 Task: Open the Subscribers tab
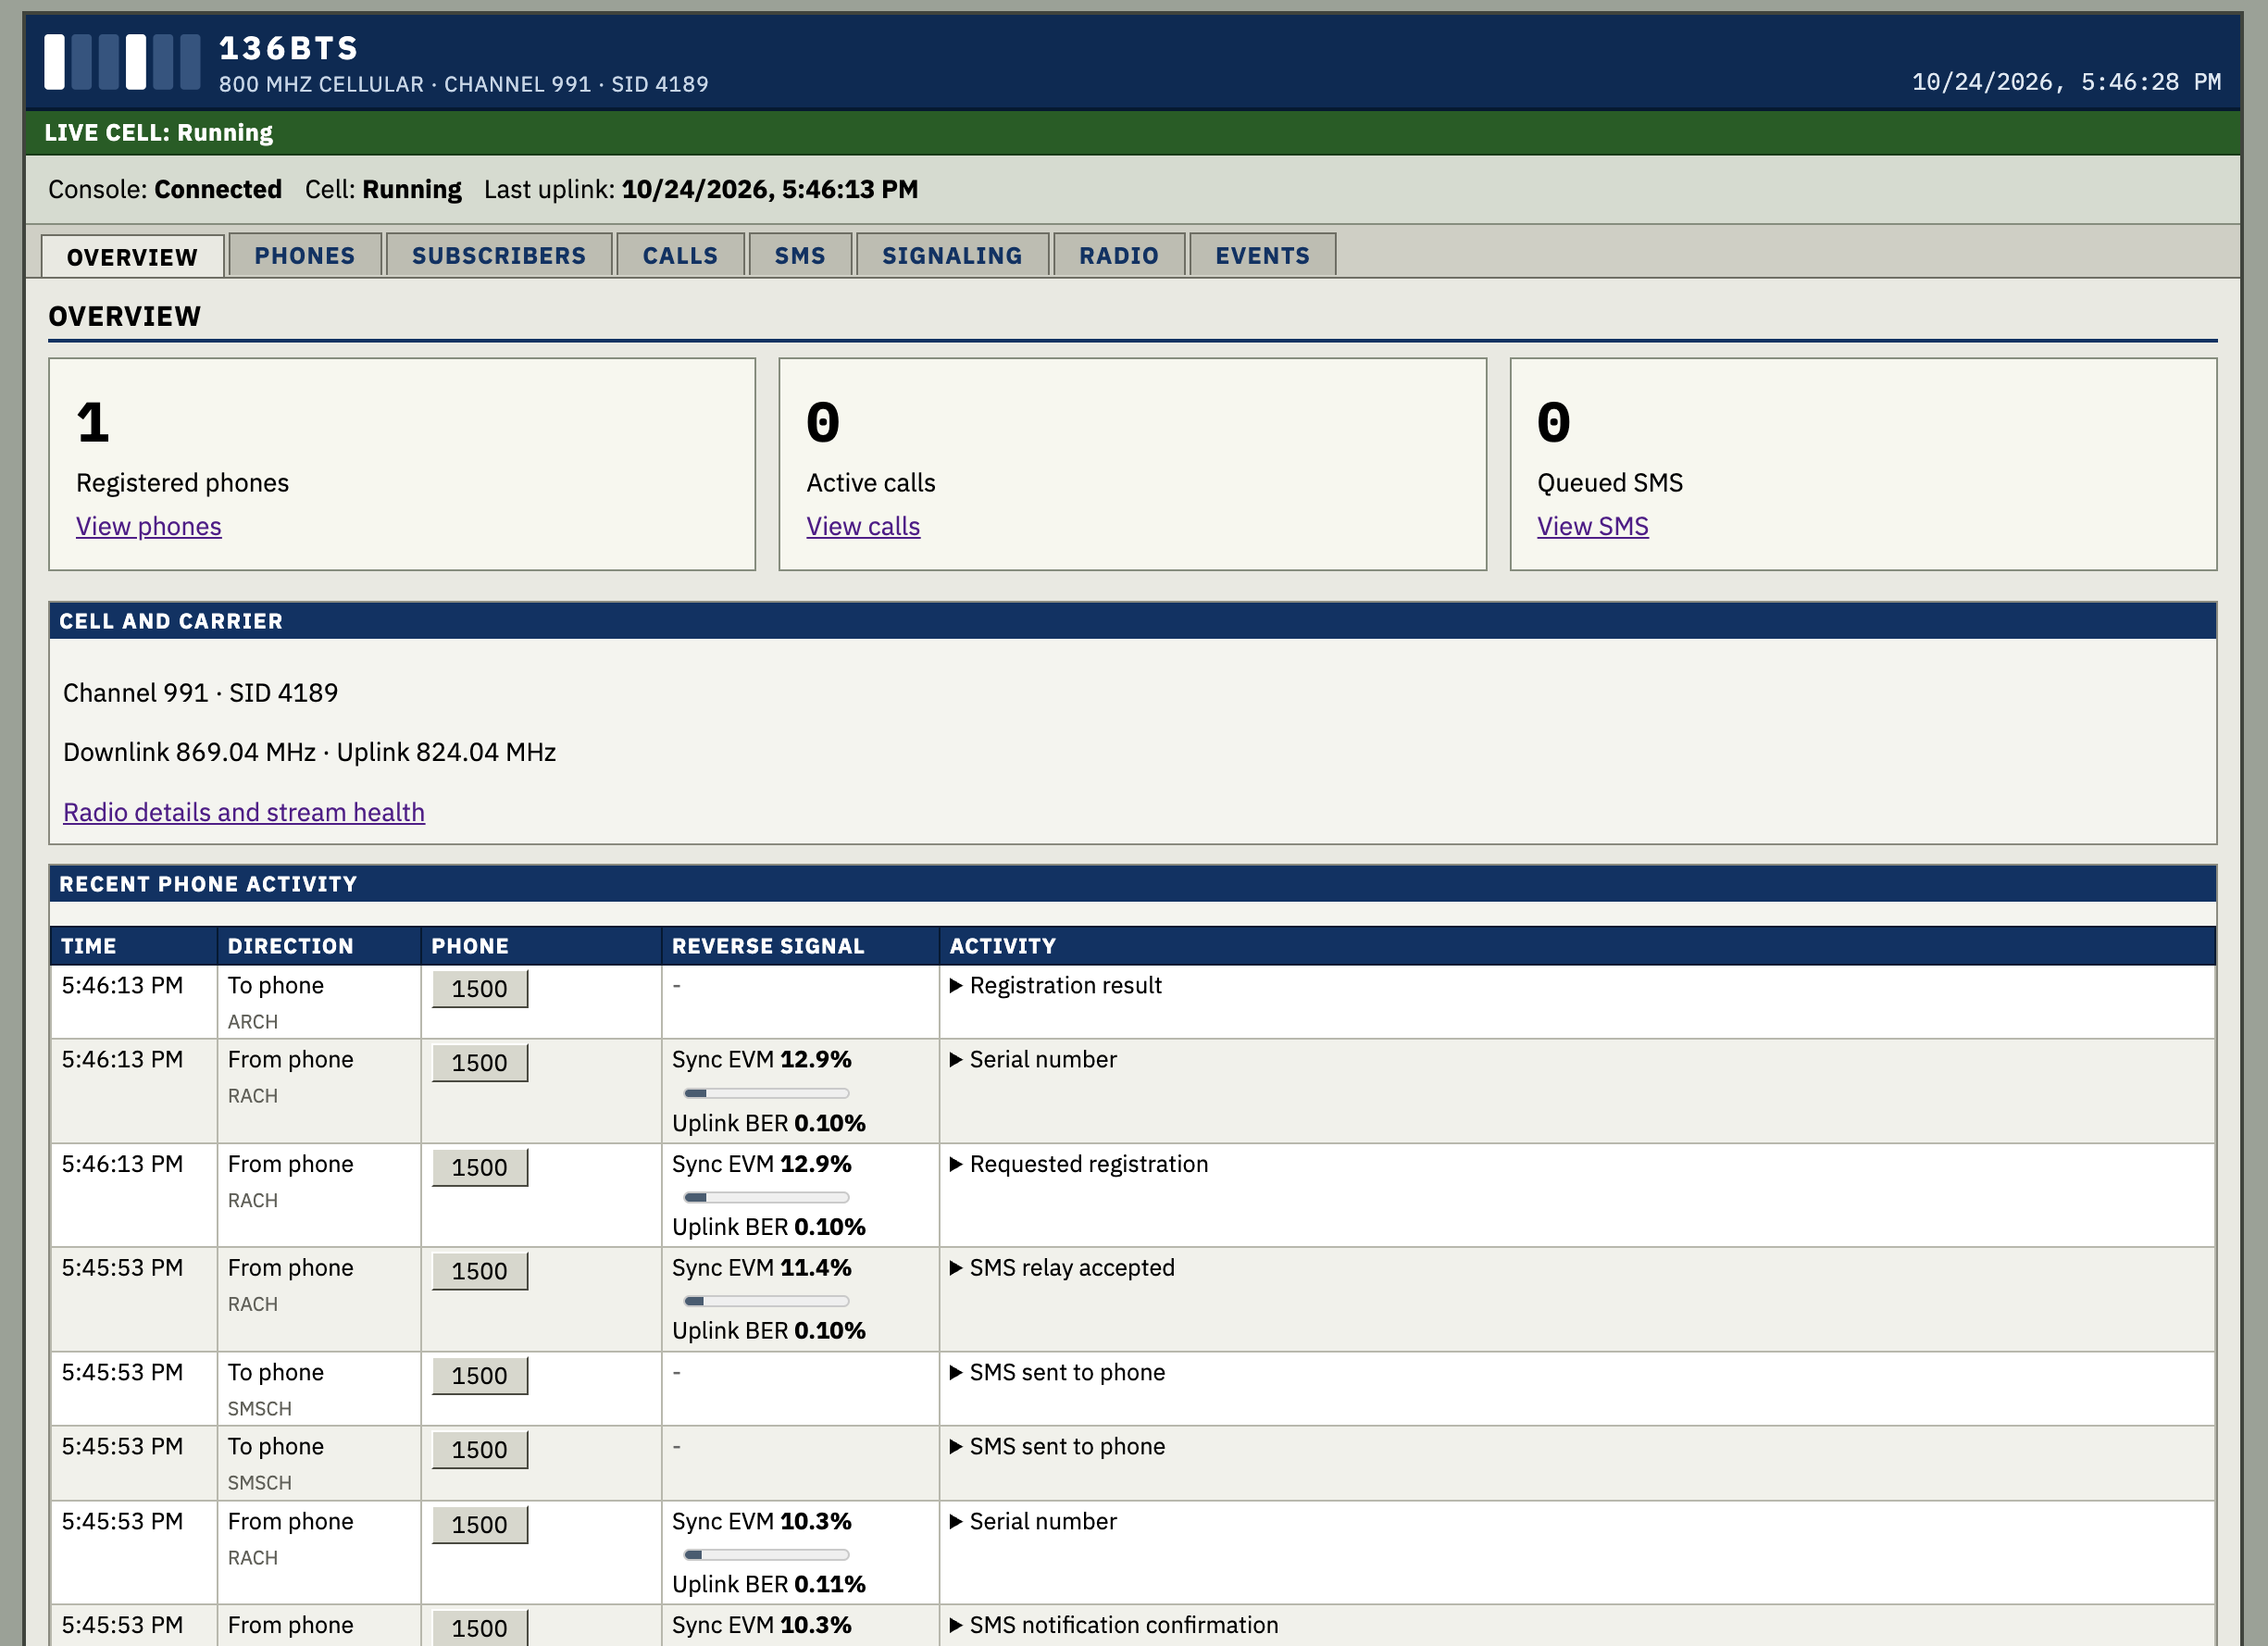[x=499, y=255]
